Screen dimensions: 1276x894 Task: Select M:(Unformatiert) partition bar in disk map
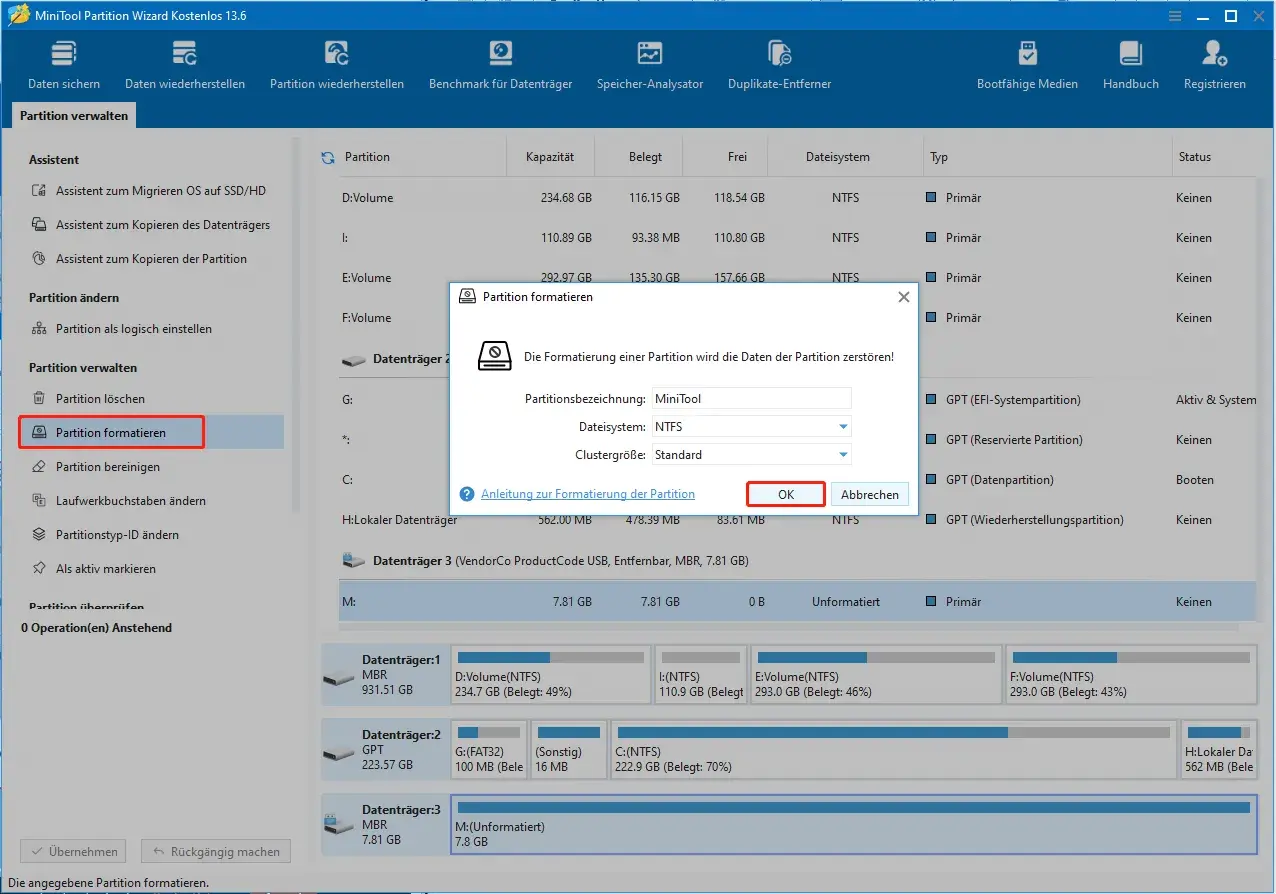(x=854, y=826)
